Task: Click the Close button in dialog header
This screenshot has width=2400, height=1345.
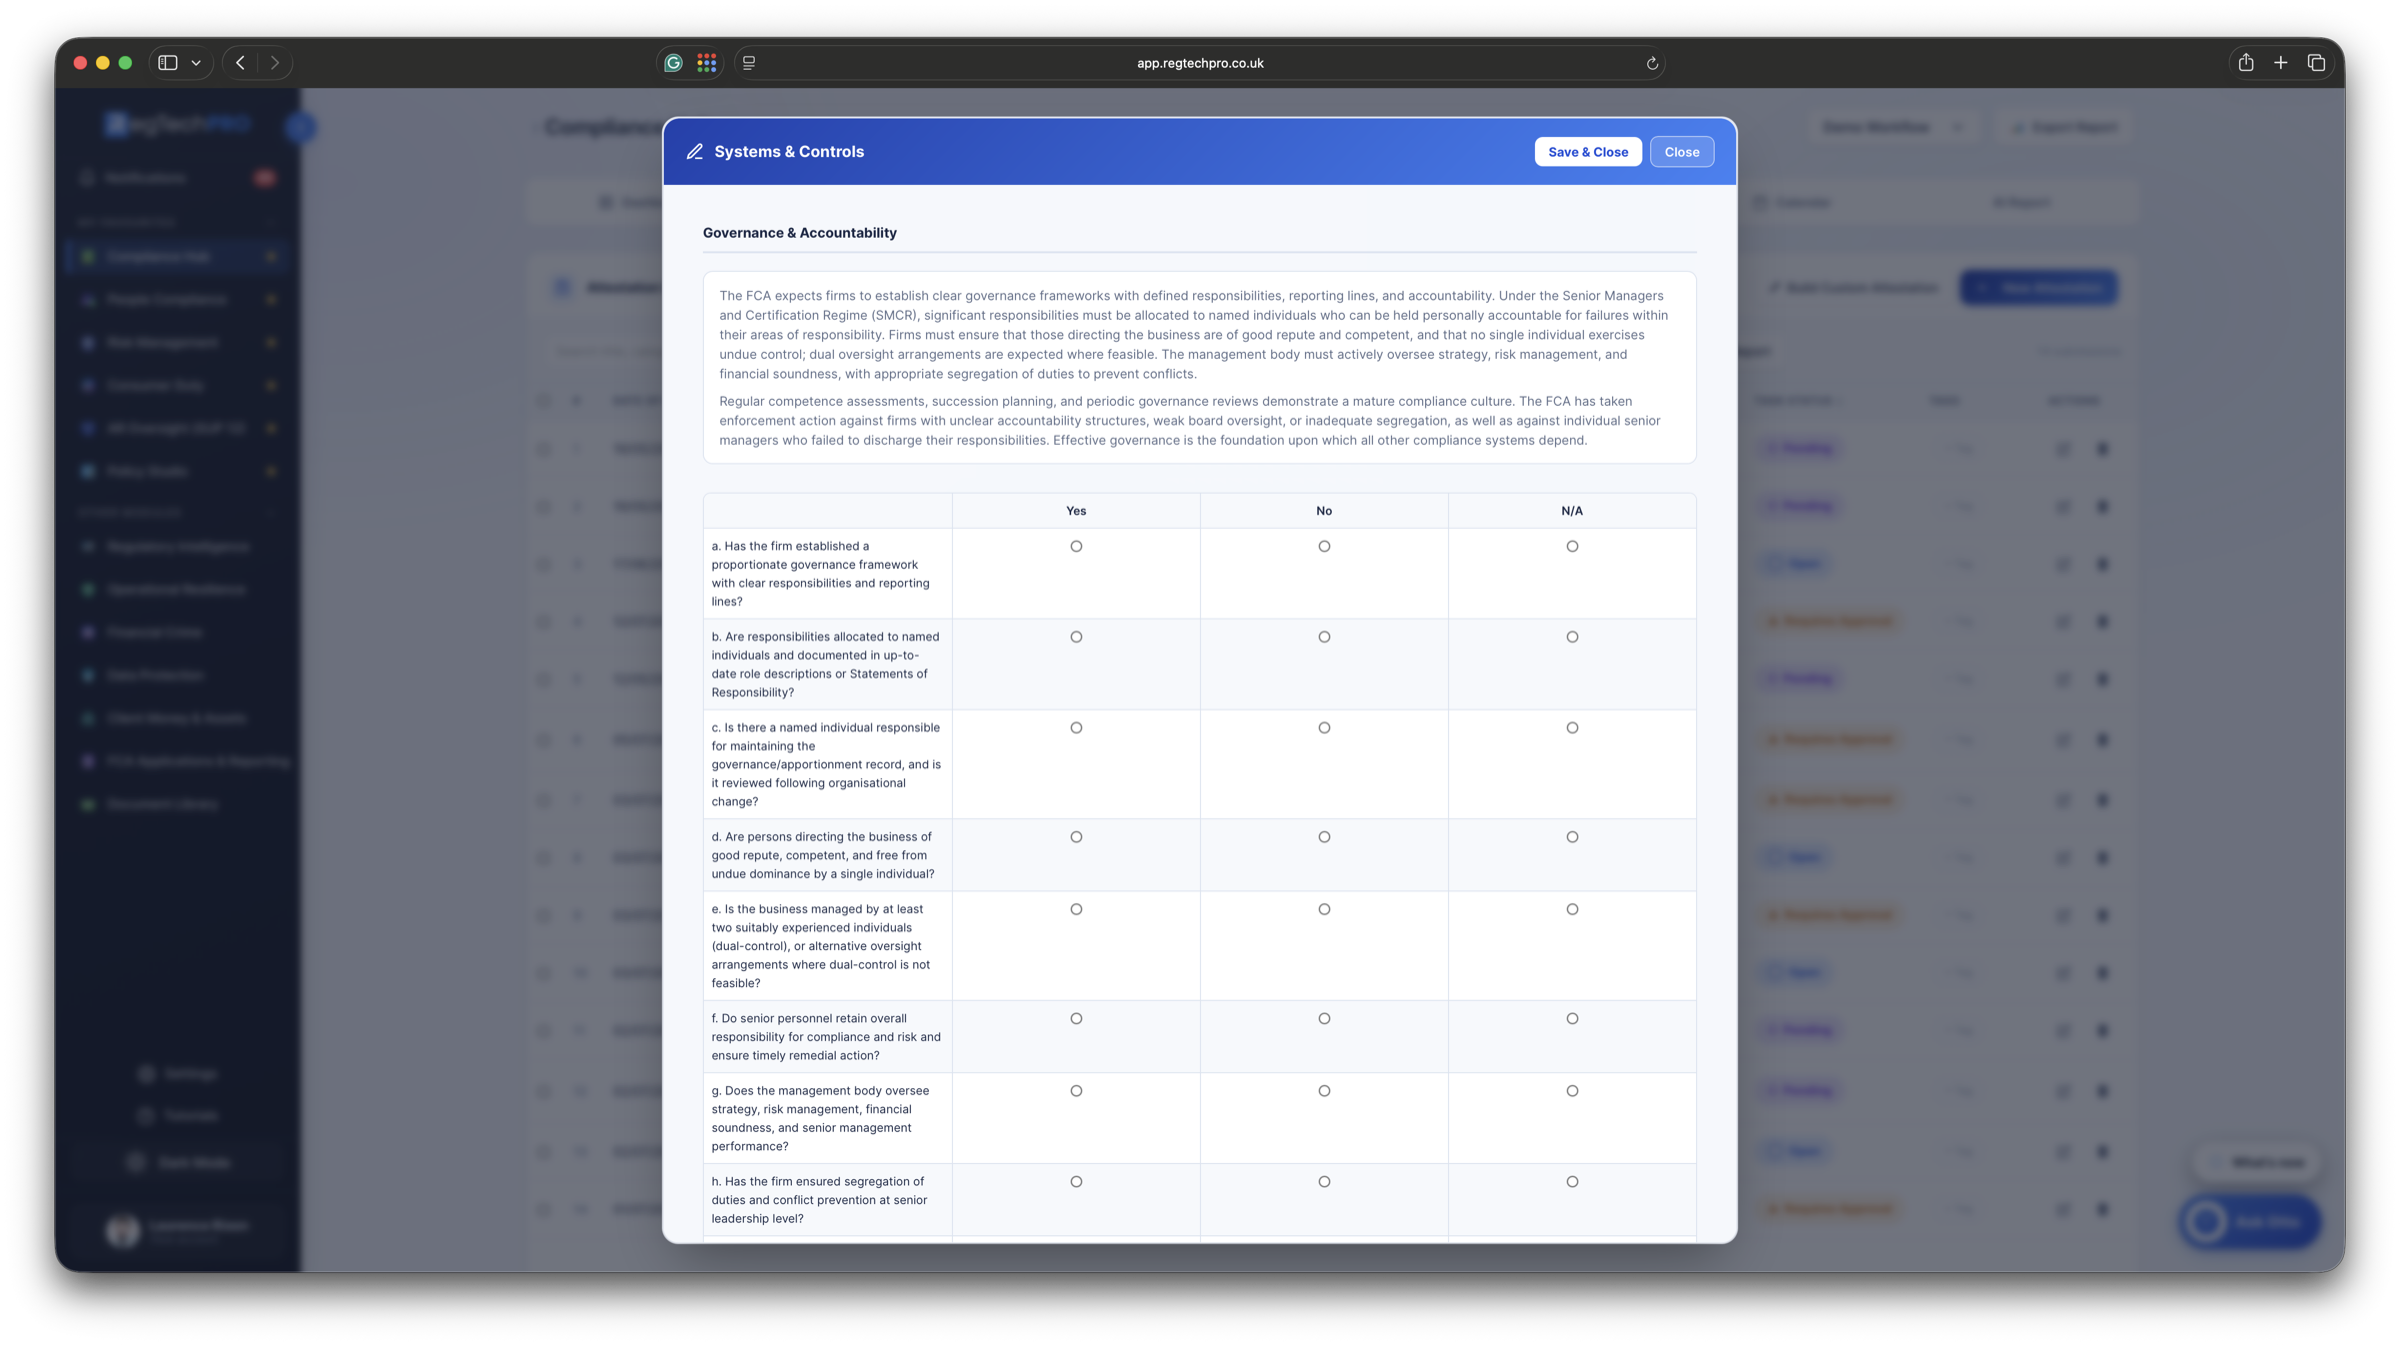Action: point(1681,152)
